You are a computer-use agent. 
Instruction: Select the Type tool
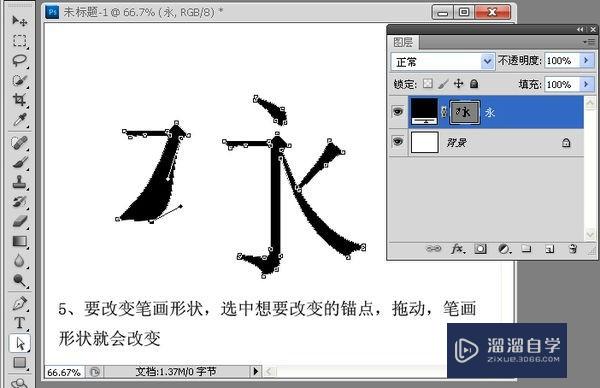[20, 323]
